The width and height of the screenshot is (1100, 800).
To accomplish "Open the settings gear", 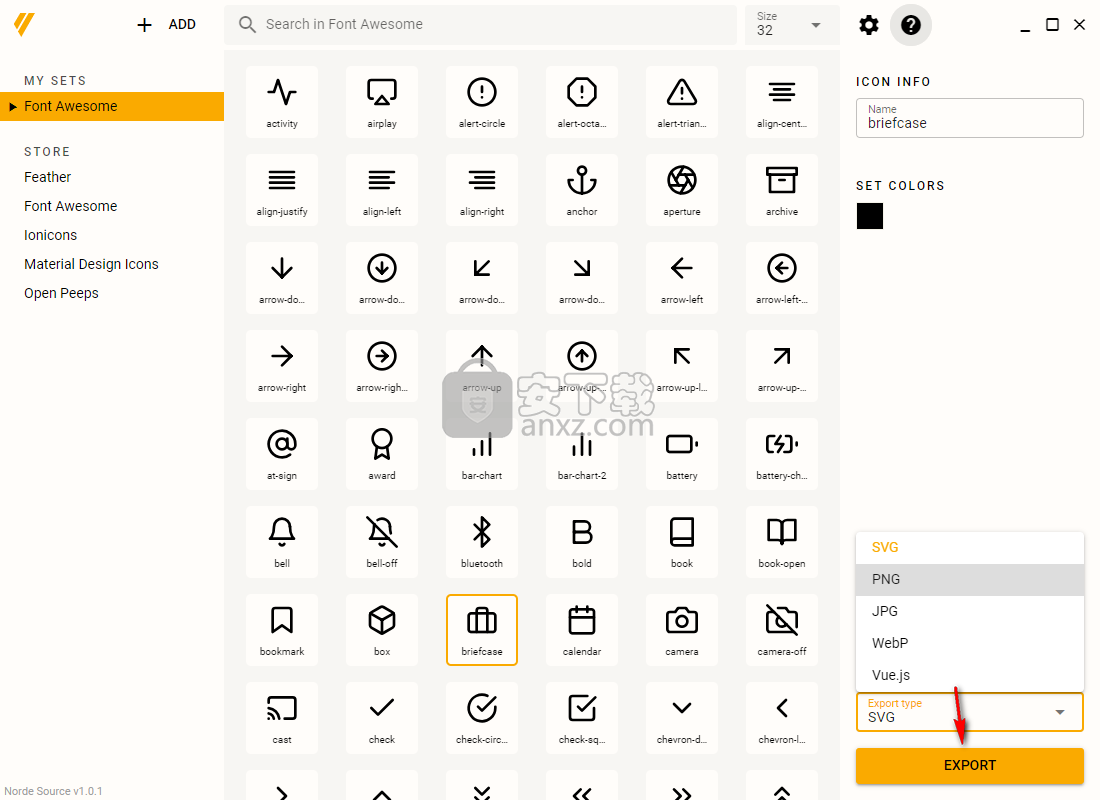I will click(x=868, y=25).
